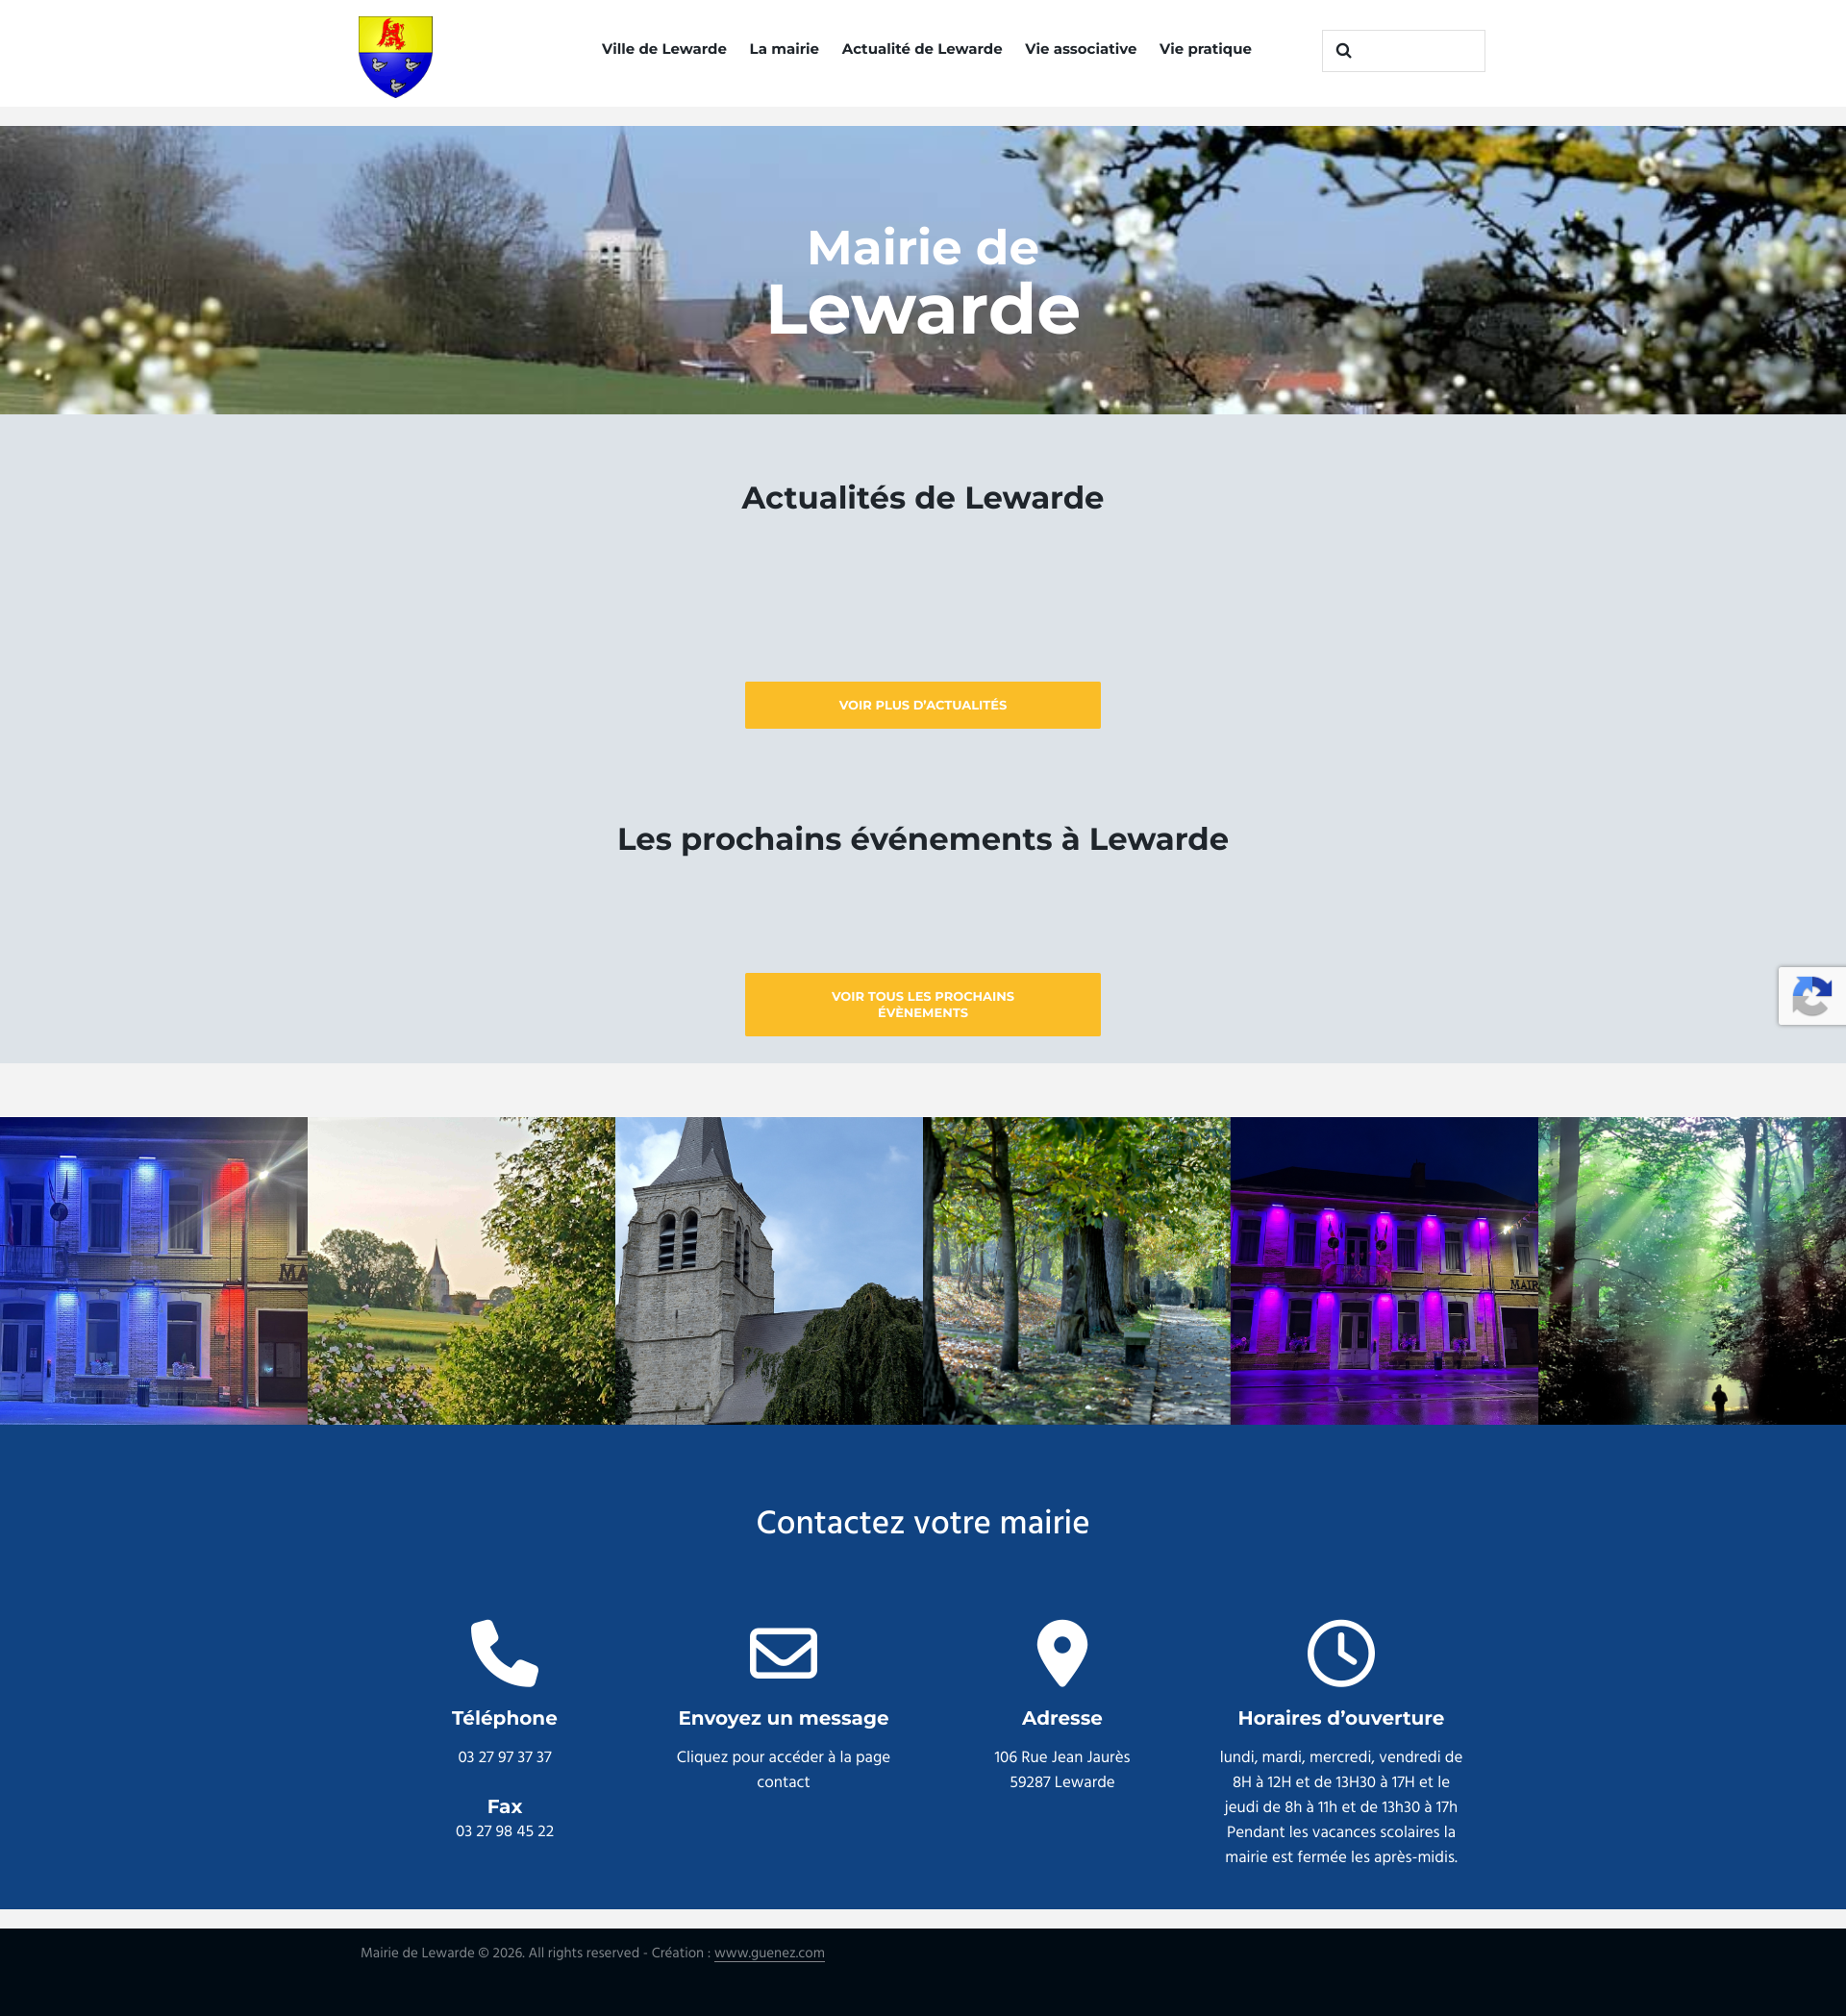Open the purple lit town hall photo
The height and width of the screenshot is (2016, 1846).
pos(1384,1270)
